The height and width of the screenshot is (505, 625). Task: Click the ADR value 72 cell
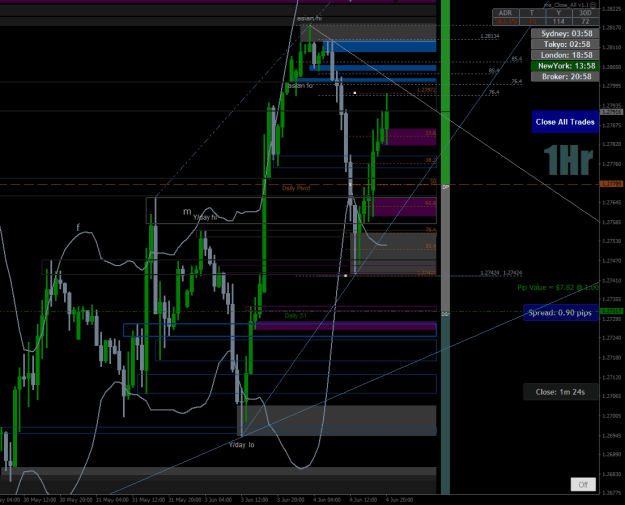(x=585, y=22)
